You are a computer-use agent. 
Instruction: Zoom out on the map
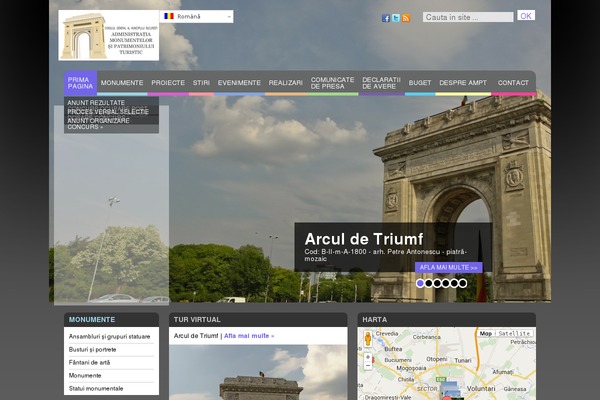point(368,366)
